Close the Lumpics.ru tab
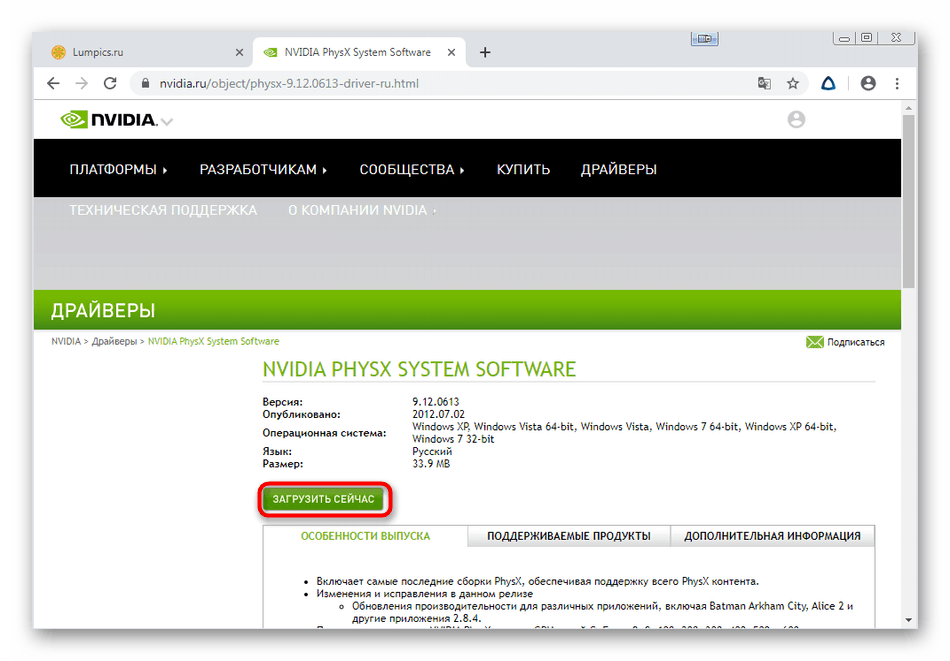The image size is (950, 661). point(239,53)
